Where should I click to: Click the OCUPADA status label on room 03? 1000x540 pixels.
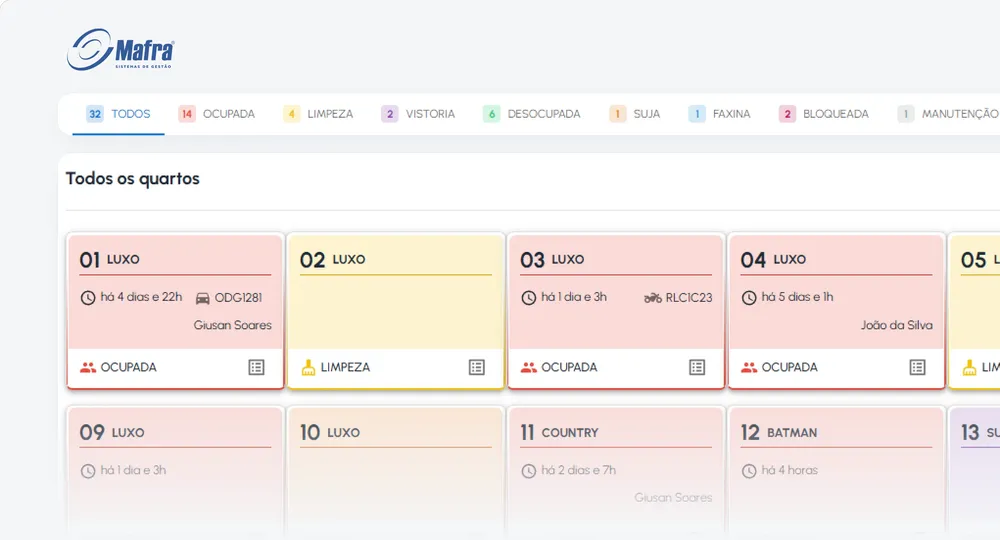(x=569, y=367)
